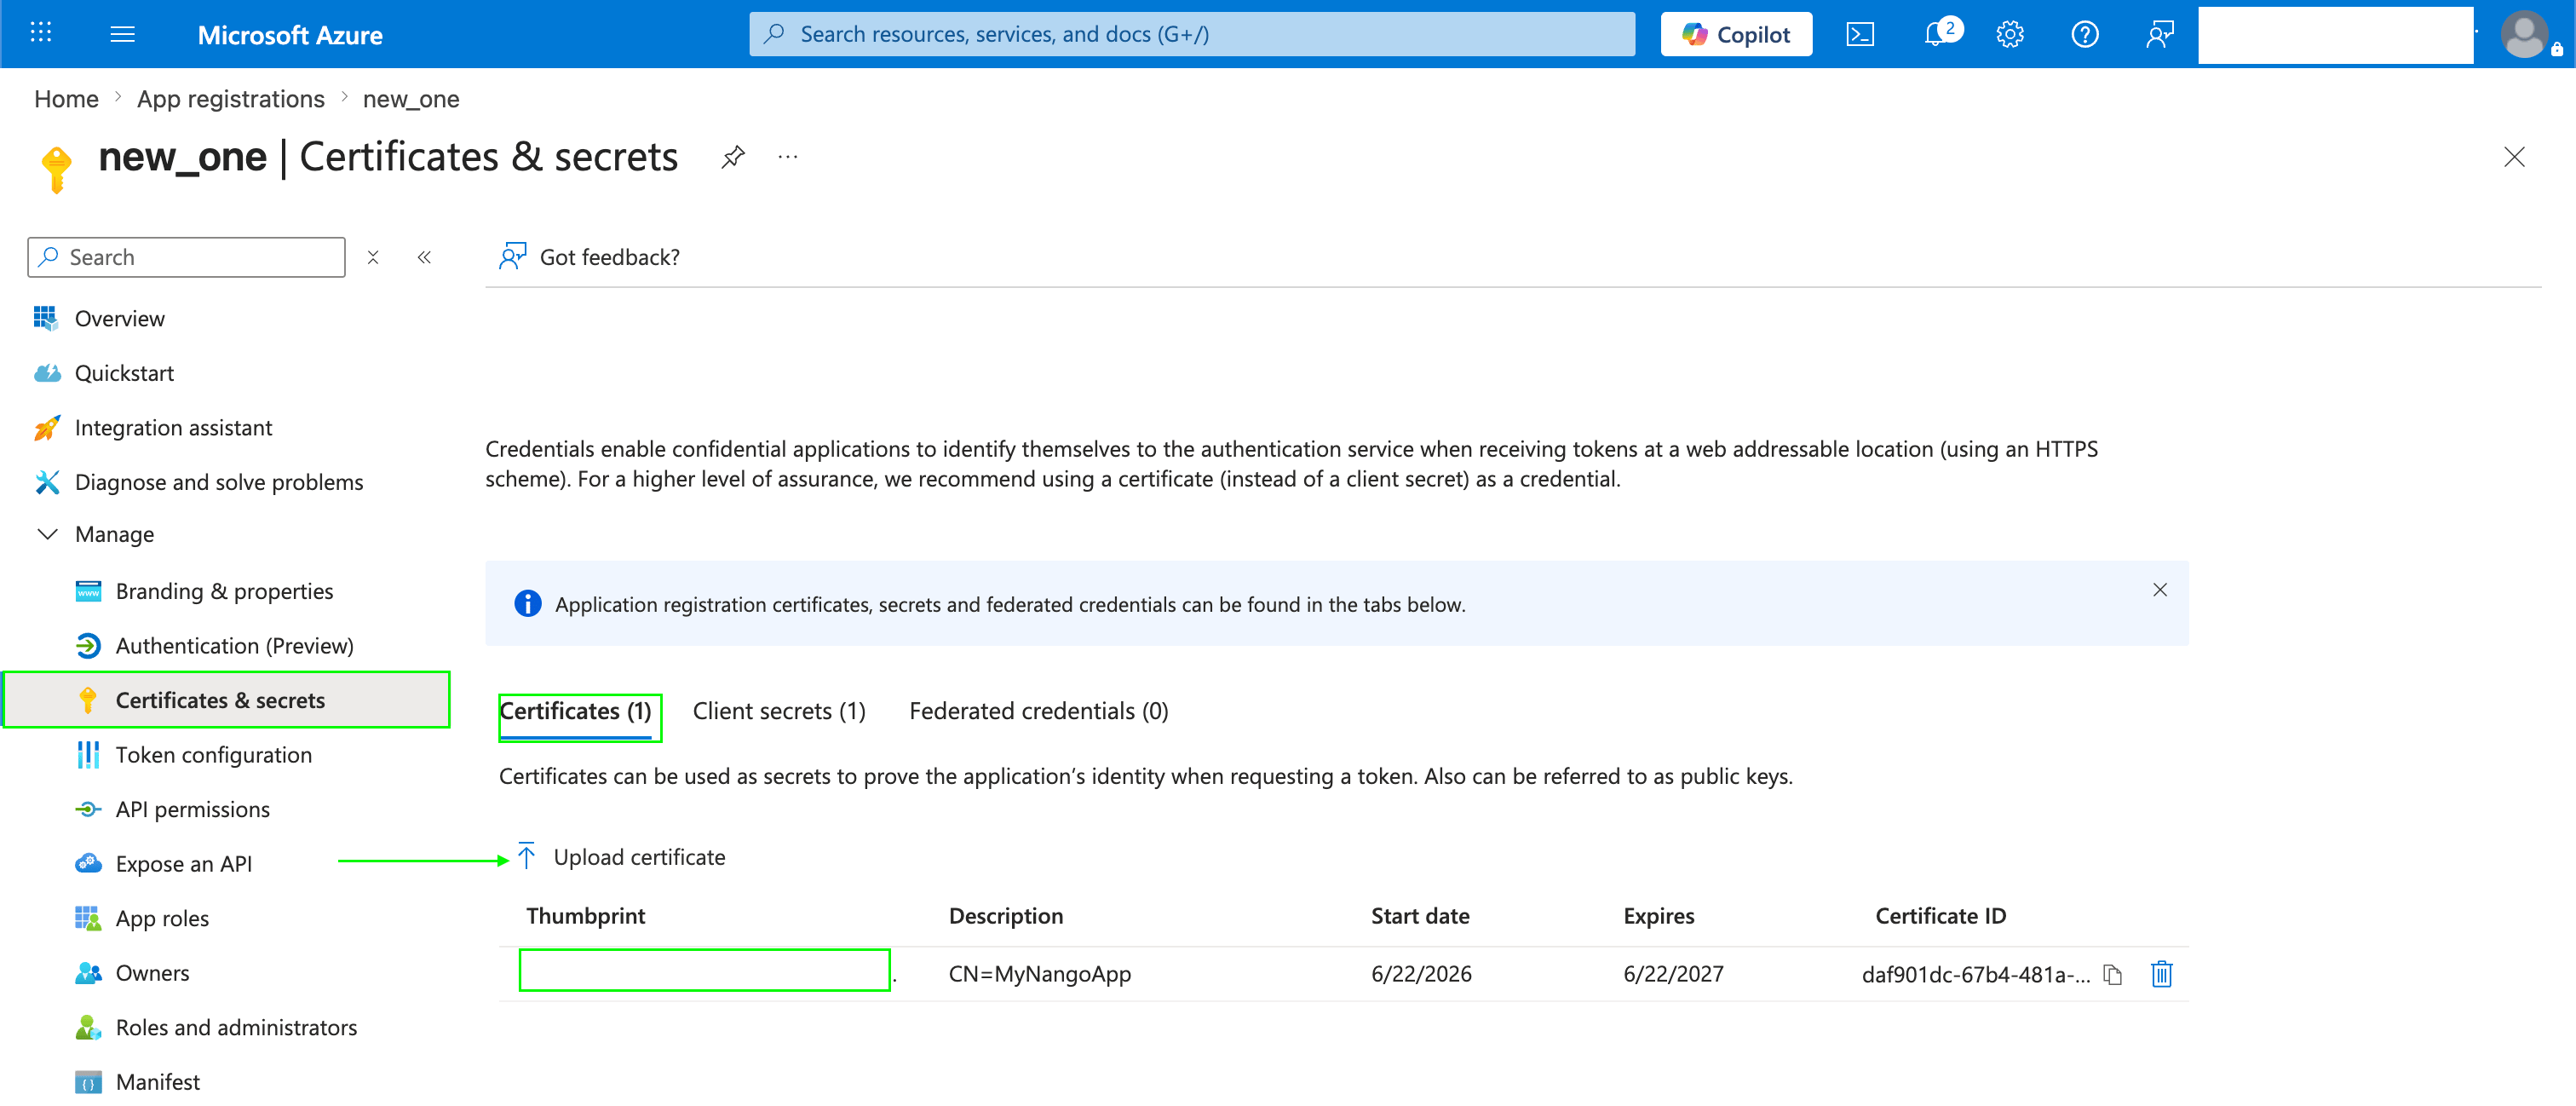Dismiss the info banner with X

2159,590
